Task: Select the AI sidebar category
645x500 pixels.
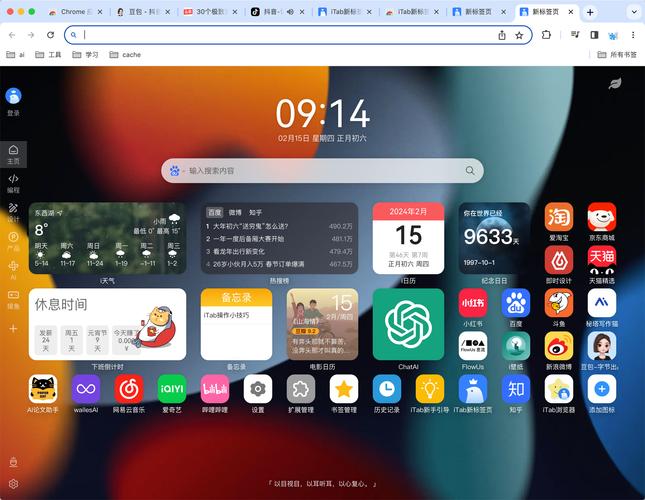Action: 13,270
